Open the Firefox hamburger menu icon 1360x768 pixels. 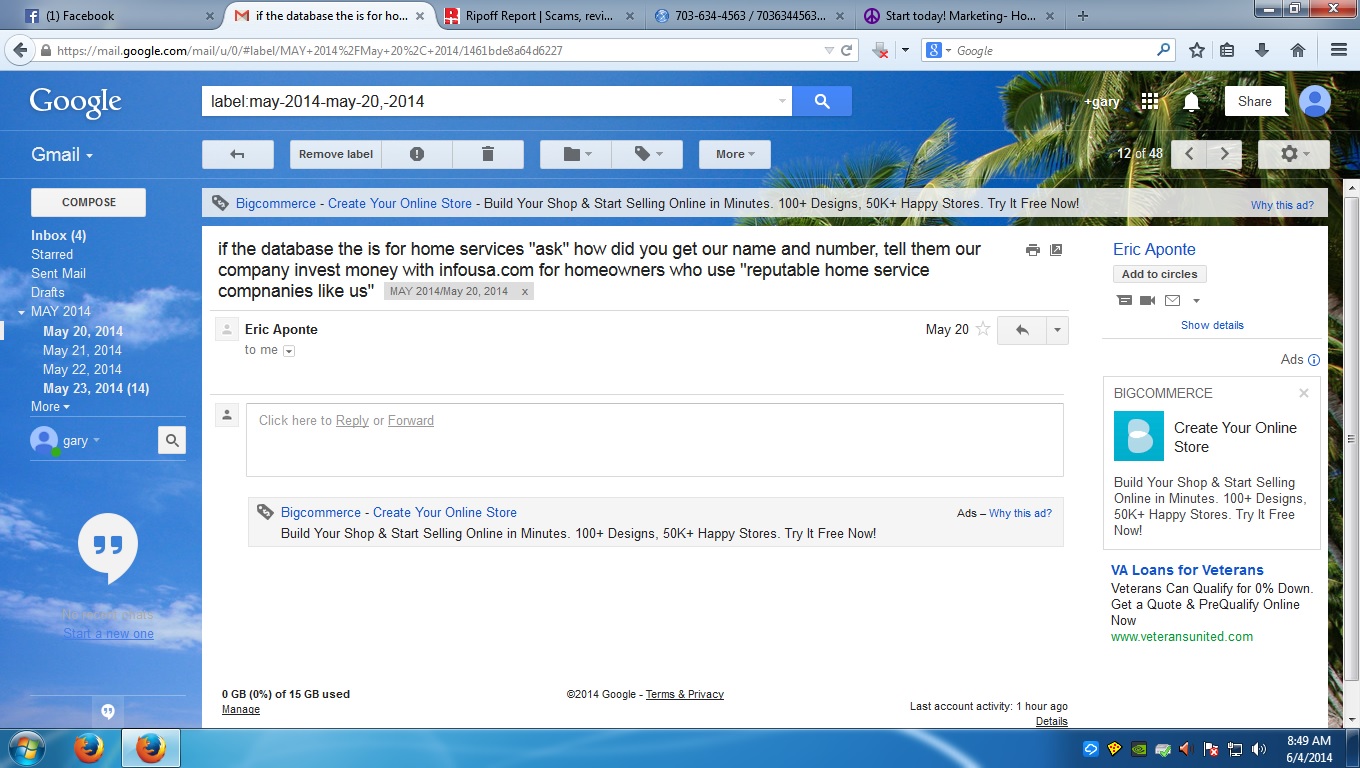tap(1339, 50)
